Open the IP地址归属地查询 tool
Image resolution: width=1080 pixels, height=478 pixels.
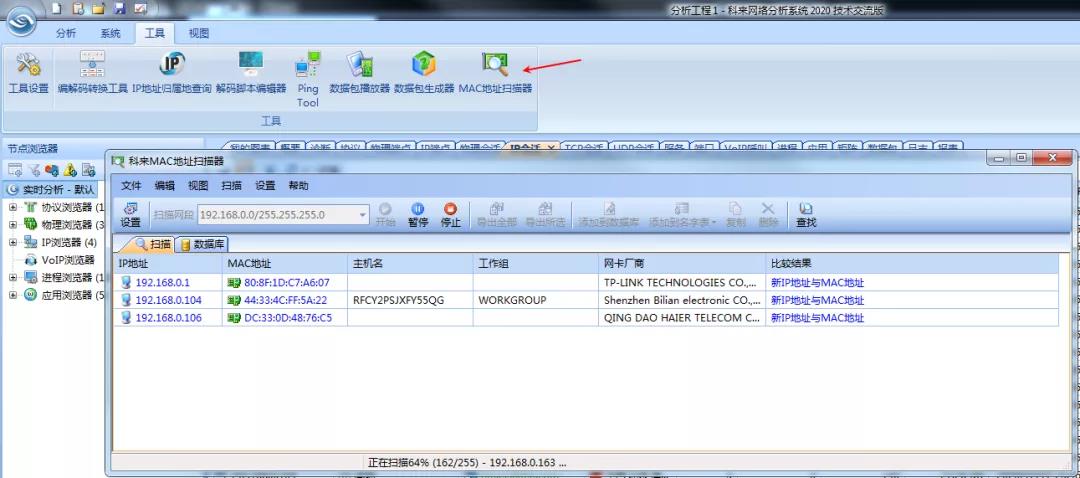coord(172,73)
